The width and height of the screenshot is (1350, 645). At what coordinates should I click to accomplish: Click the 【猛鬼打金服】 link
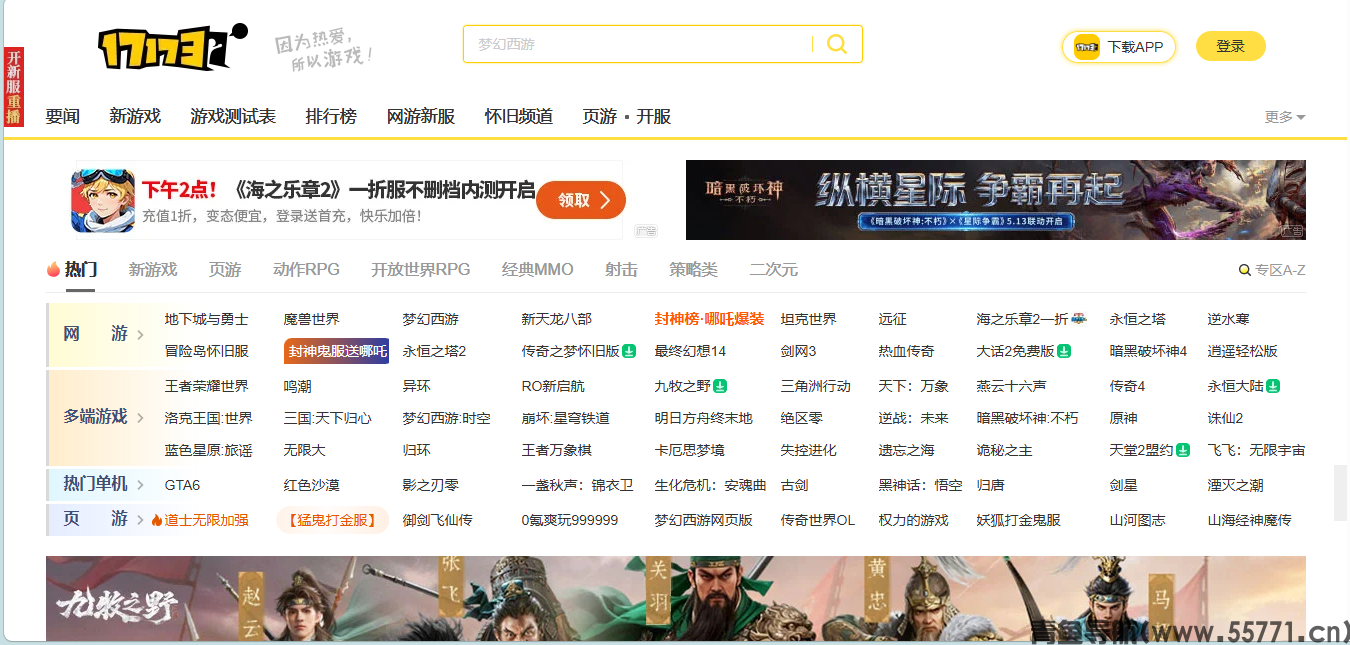click(332, 520)
